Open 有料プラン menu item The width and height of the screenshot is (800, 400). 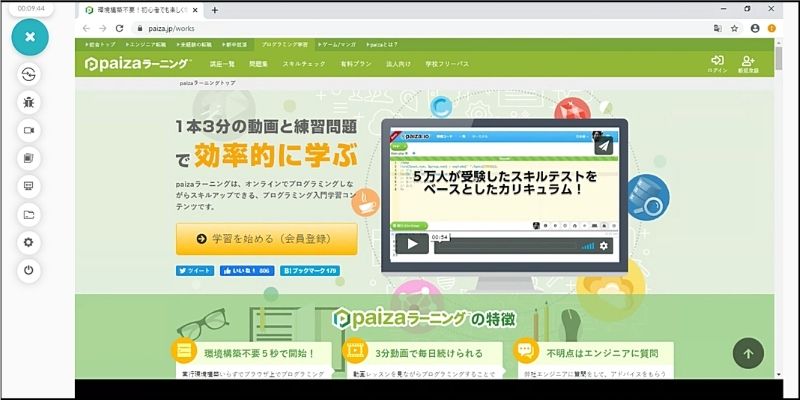(356, 64)
